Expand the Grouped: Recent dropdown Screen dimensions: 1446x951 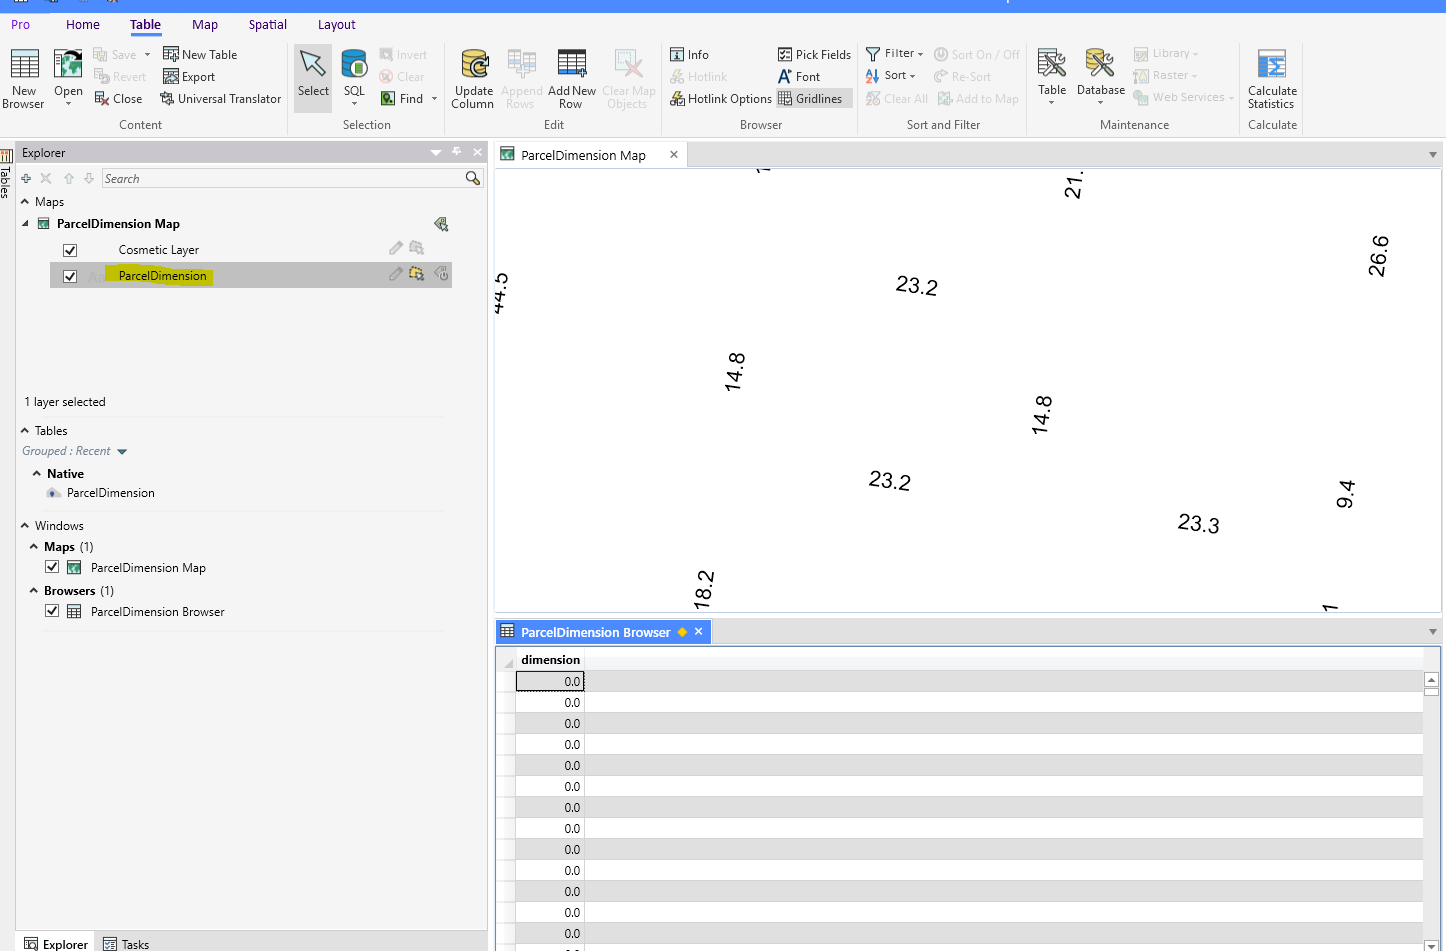click(122, 452)
